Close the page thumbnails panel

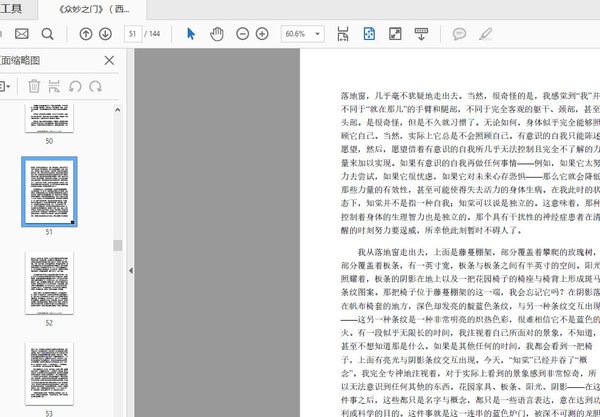pos(110,61)
